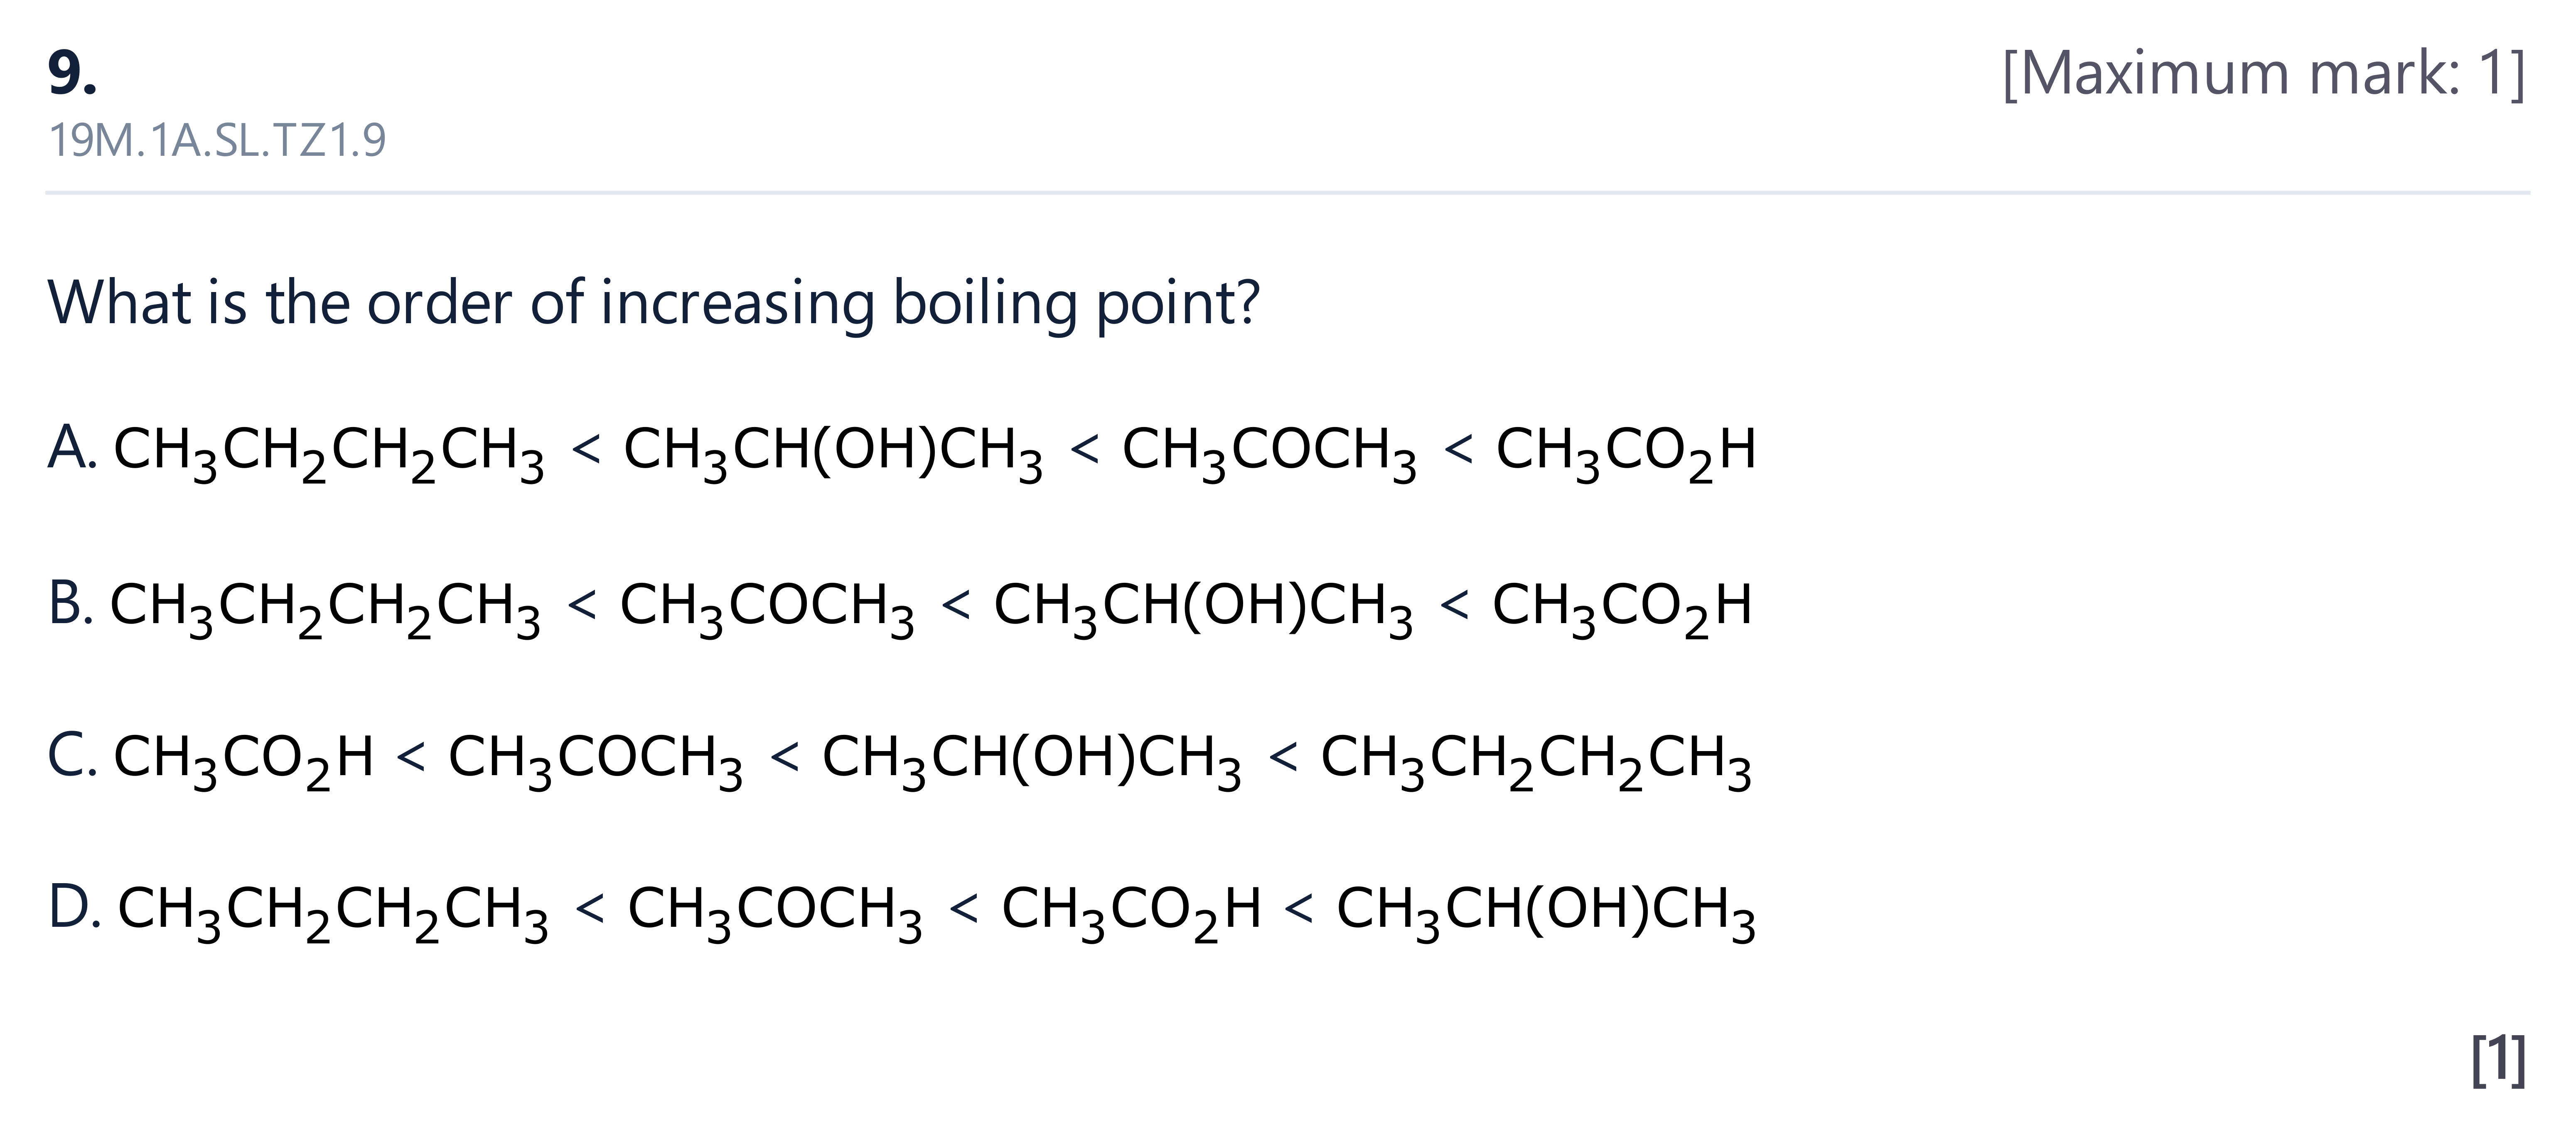Click CH3CO2H at start of option C
Screen dimensions: 2576x1132
(243, 760)
